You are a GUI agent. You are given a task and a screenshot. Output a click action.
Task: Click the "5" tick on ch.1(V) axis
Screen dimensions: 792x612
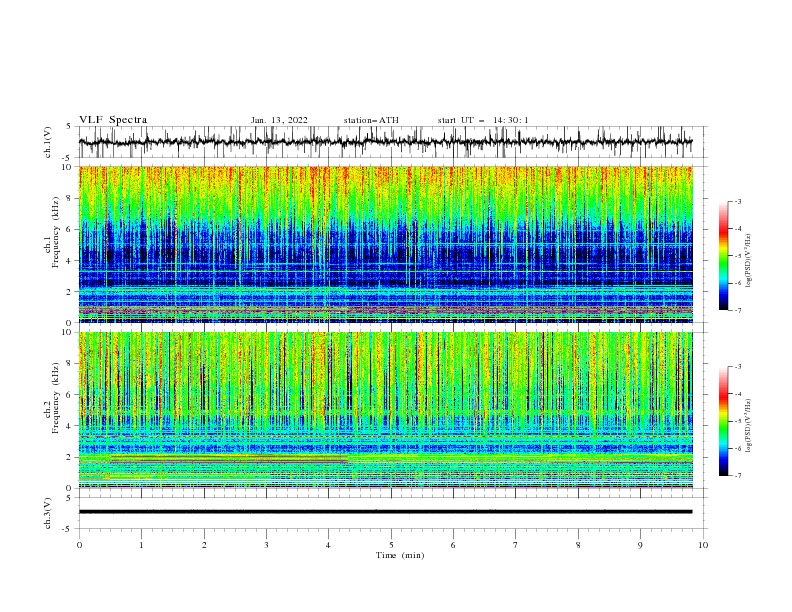click(71, 127)
